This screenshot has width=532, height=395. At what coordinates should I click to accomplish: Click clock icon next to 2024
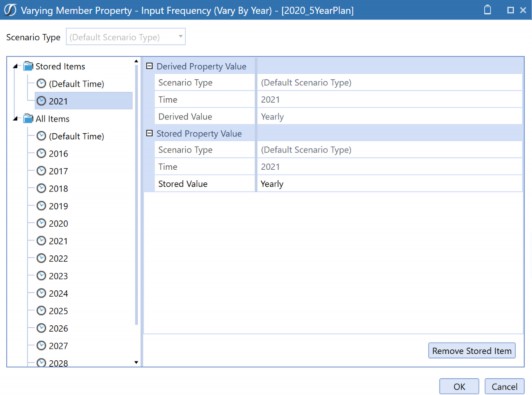pyautogui.click(x=41, y=293)
